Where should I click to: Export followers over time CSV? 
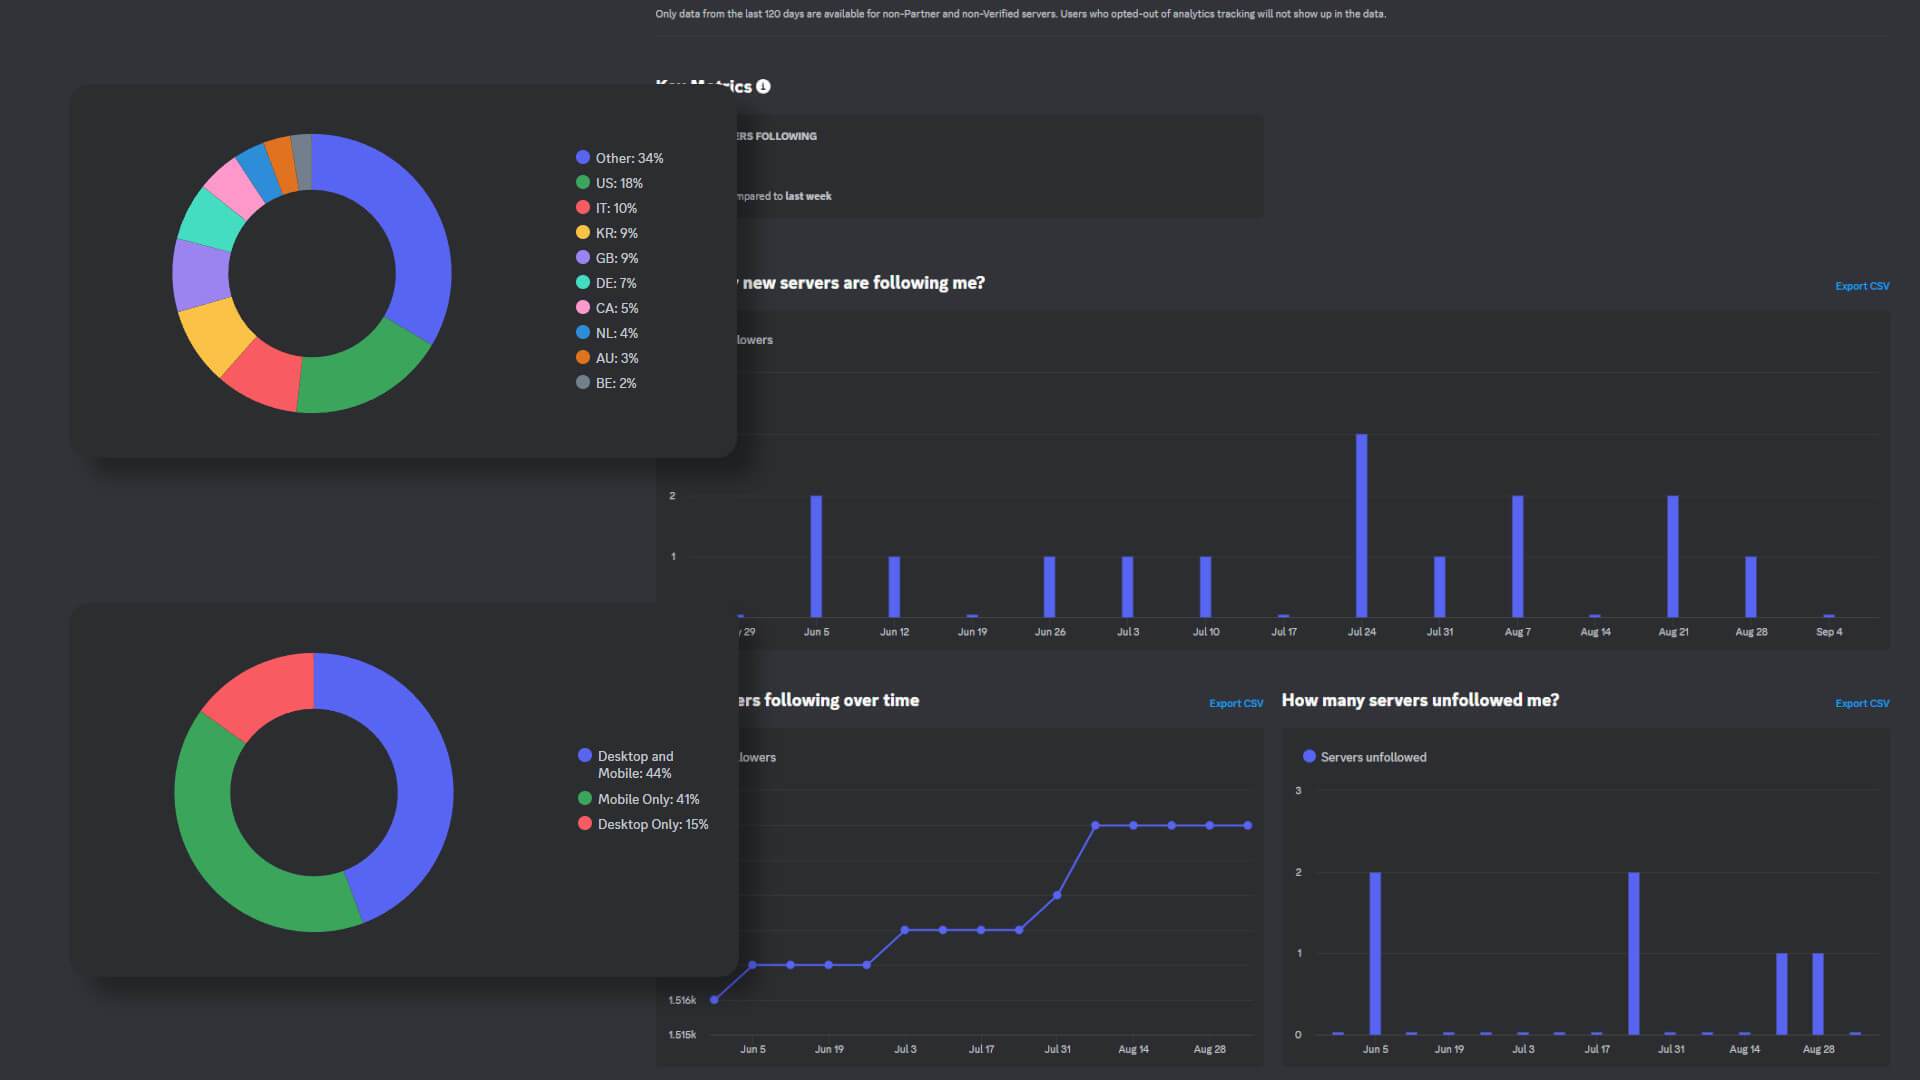[1236, 704]
